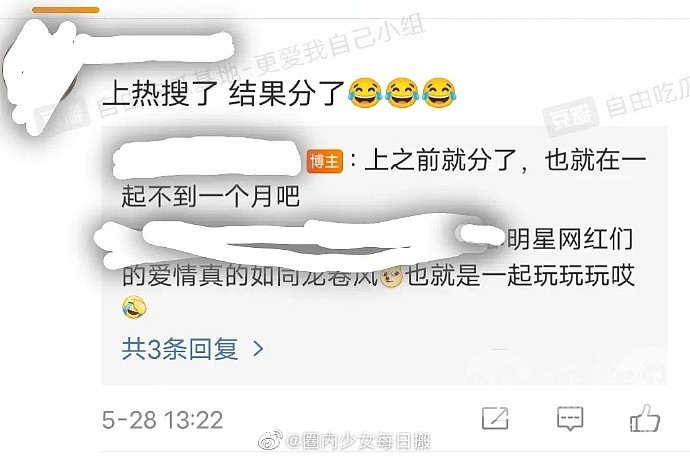Click the tilted laughing emoji ending the reply
690x457 pixels.
[x=134, y=307]
